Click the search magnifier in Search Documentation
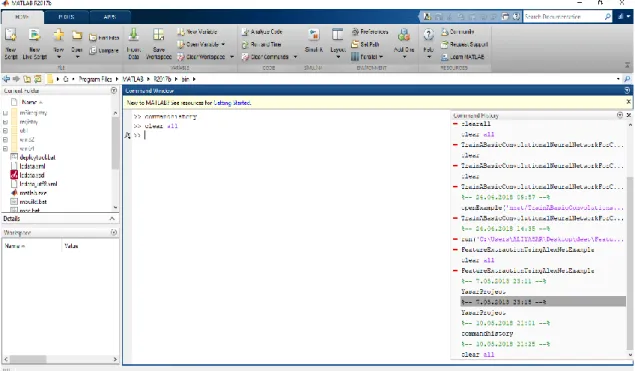This screenshot has height=371, width=635. (x=607, y=17)
